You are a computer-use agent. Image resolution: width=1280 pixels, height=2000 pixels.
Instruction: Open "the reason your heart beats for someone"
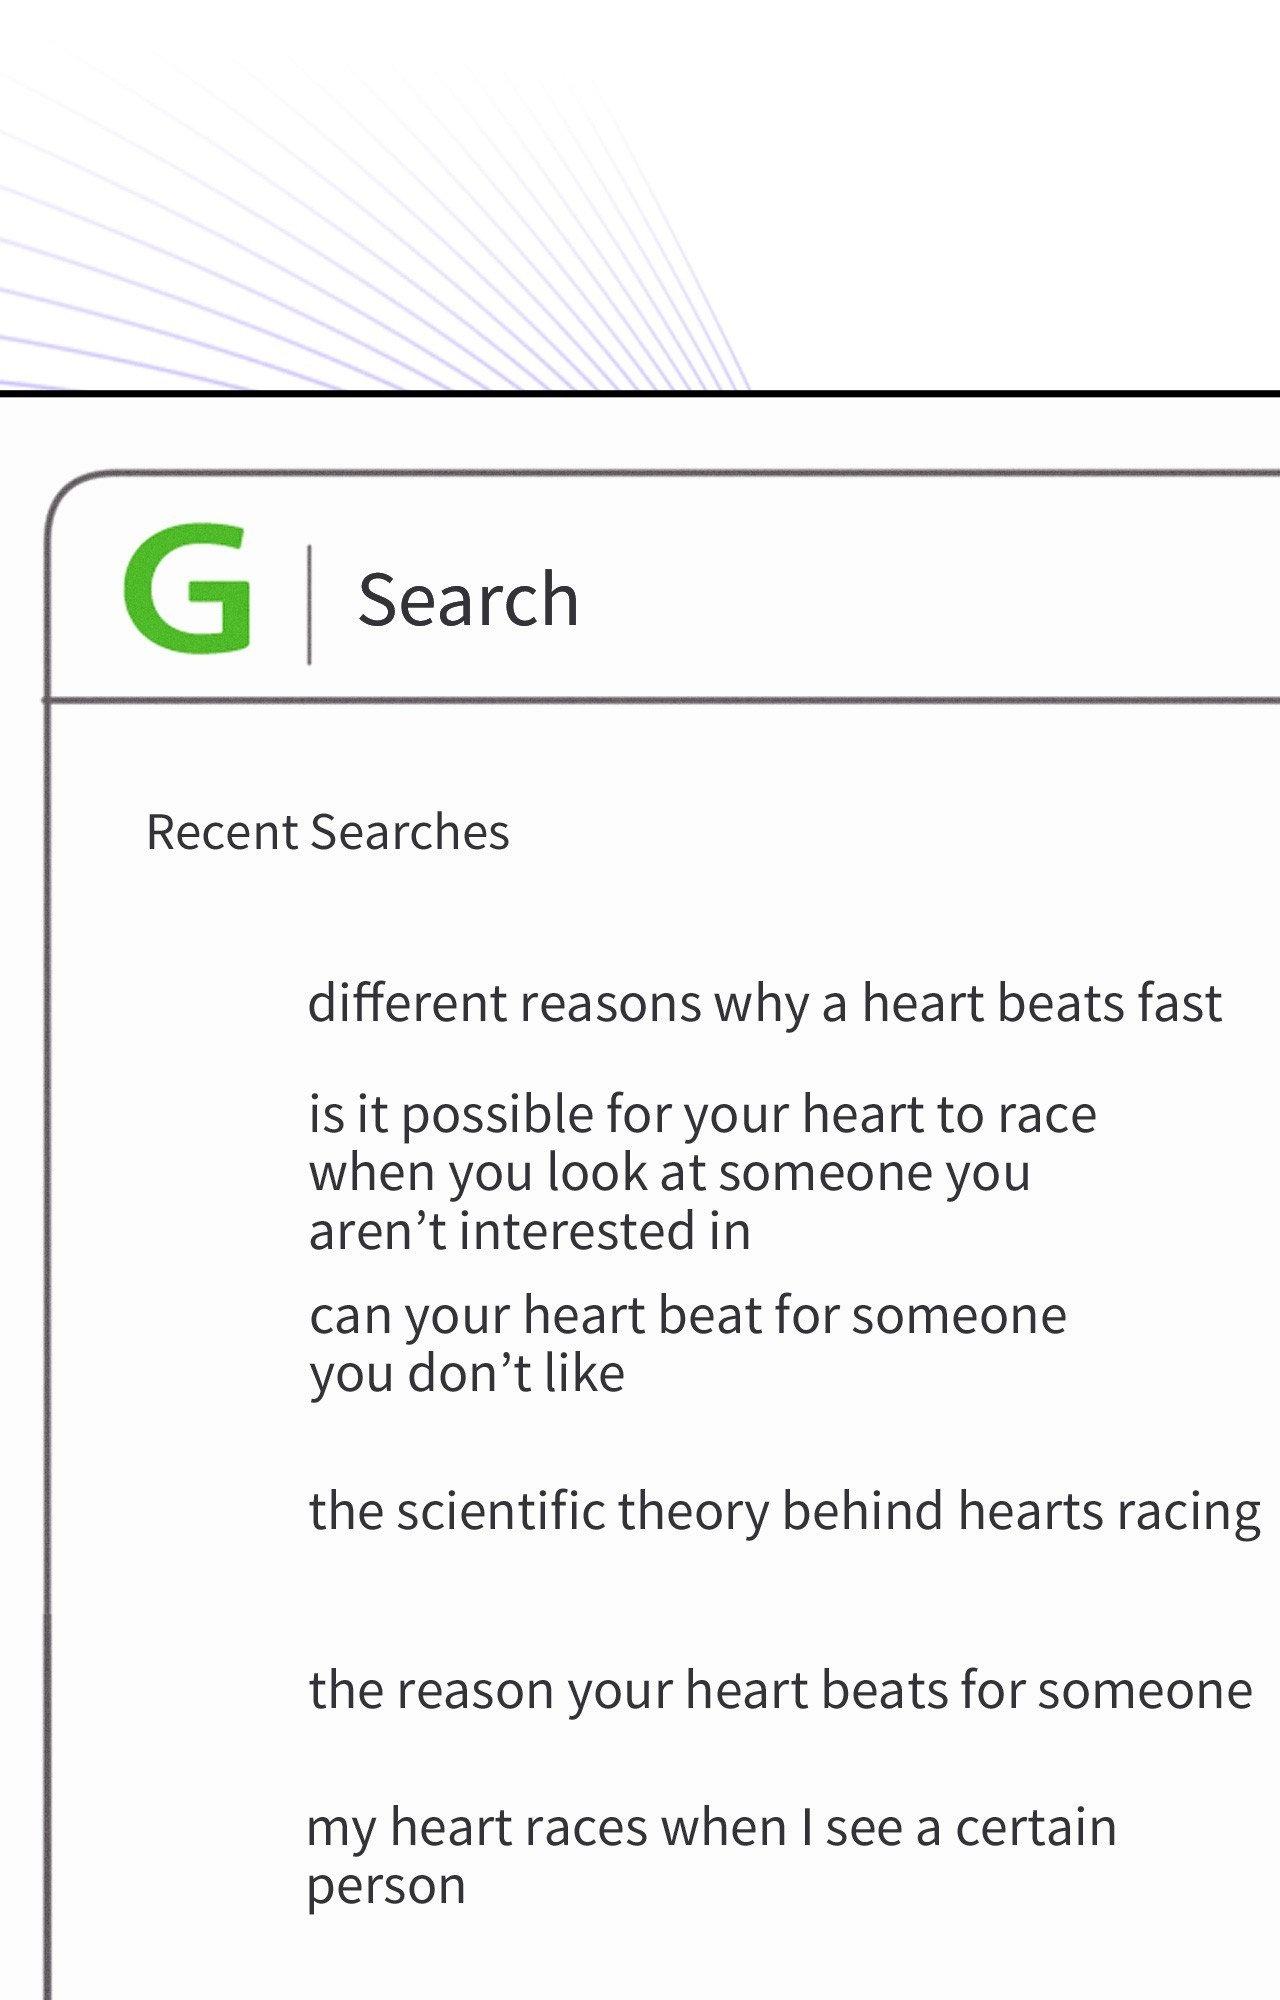point(780,1690)
